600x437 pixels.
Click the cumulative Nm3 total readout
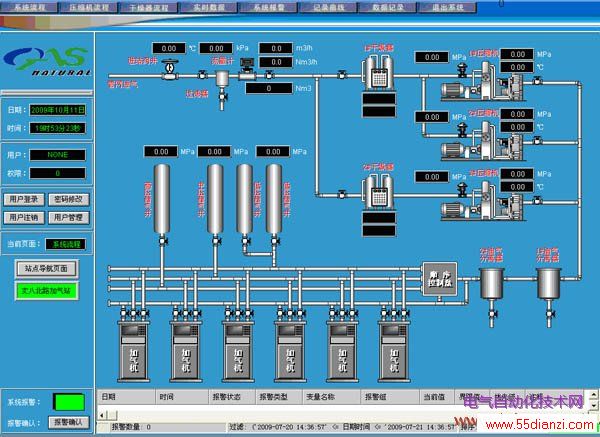[269, 88]
